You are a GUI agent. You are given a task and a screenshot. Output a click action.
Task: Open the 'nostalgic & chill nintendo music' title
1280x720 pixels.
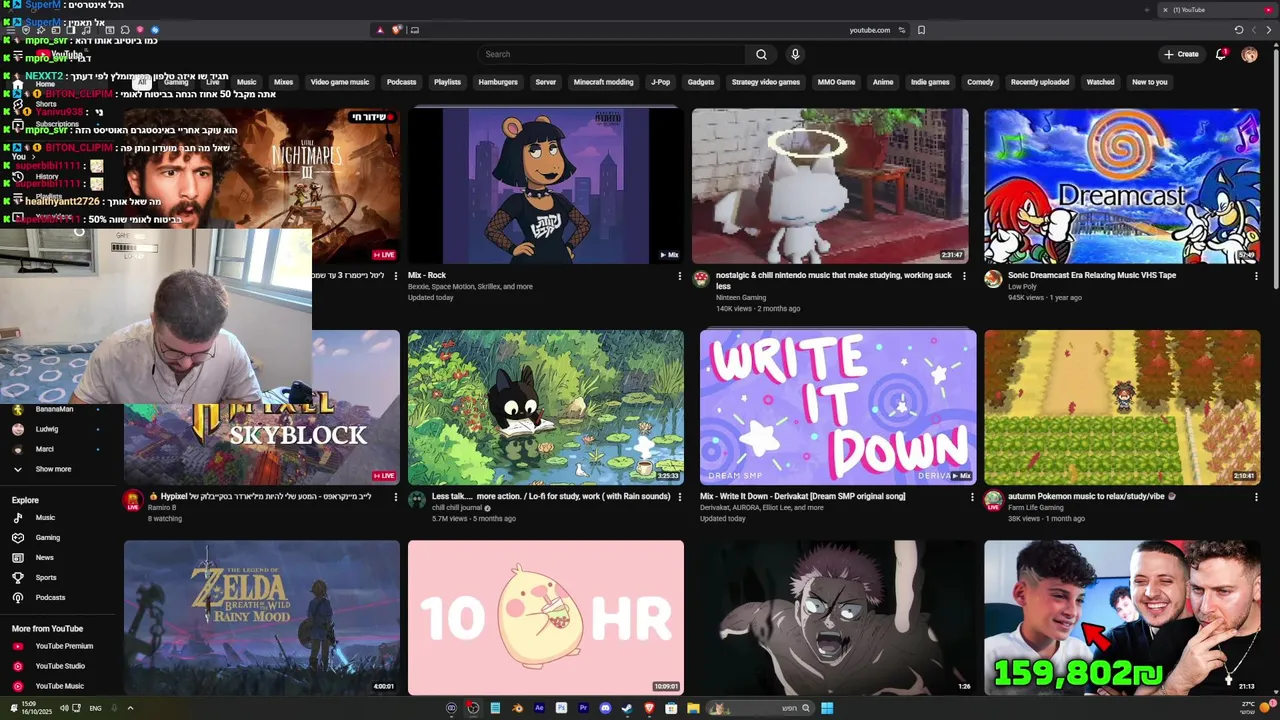tap(834, 280)
